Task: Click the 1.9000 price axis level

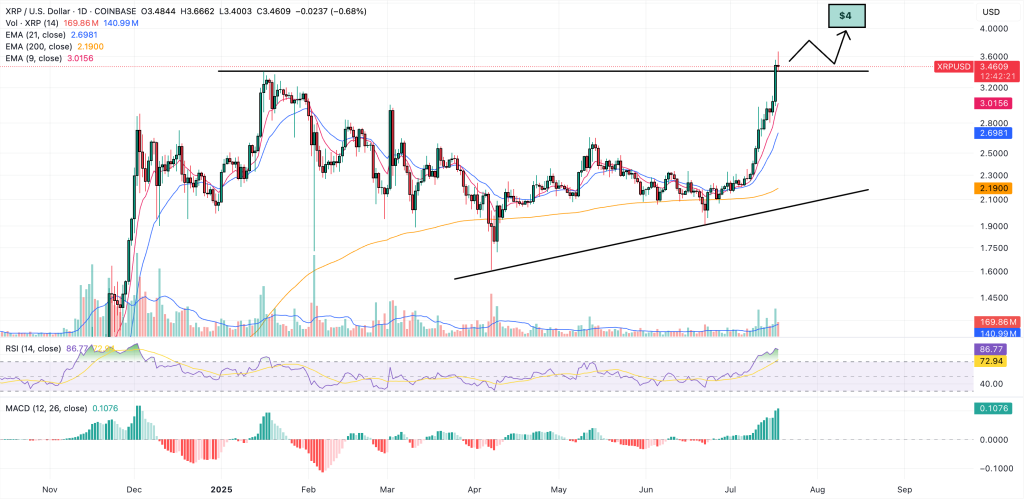Action: tap(995, 226)
